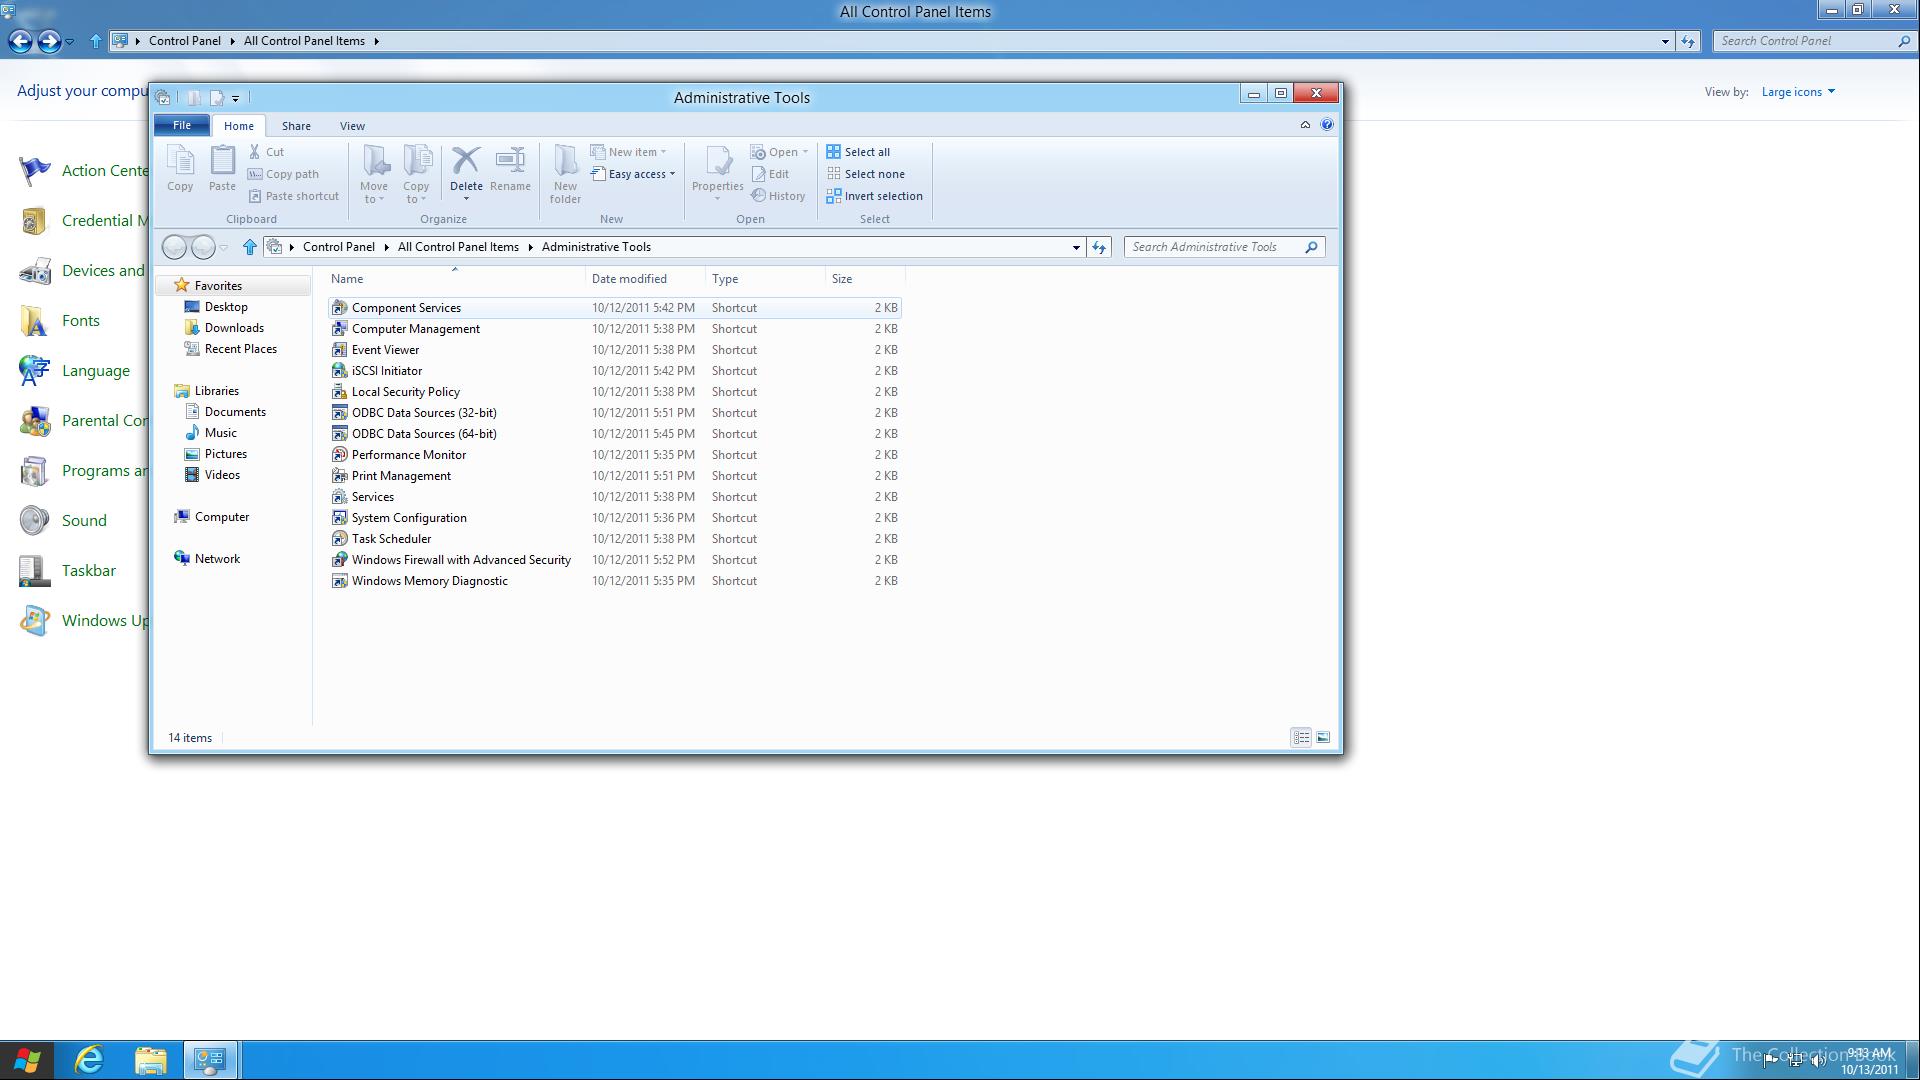The image size is (1920, 1080).
Task: Click Invert selection in ribbon
Action: click(x=874, y=196)
